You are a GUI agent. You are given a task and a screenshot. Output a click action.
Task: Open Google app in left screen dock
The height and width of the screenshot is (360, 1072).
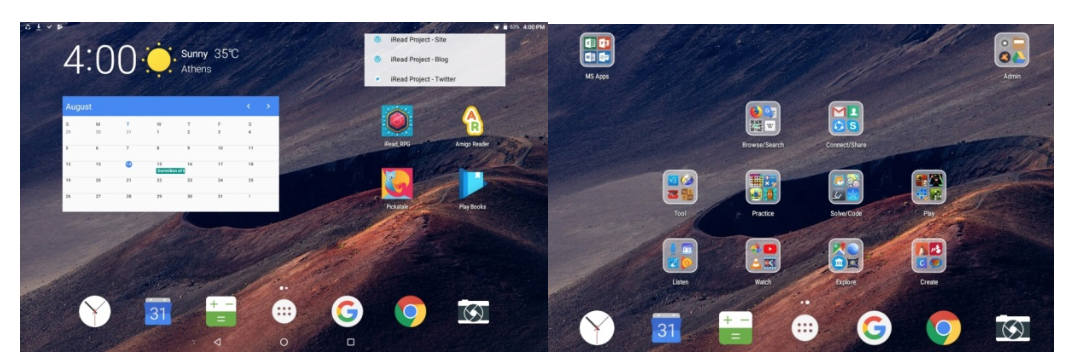tap(347, 312)
